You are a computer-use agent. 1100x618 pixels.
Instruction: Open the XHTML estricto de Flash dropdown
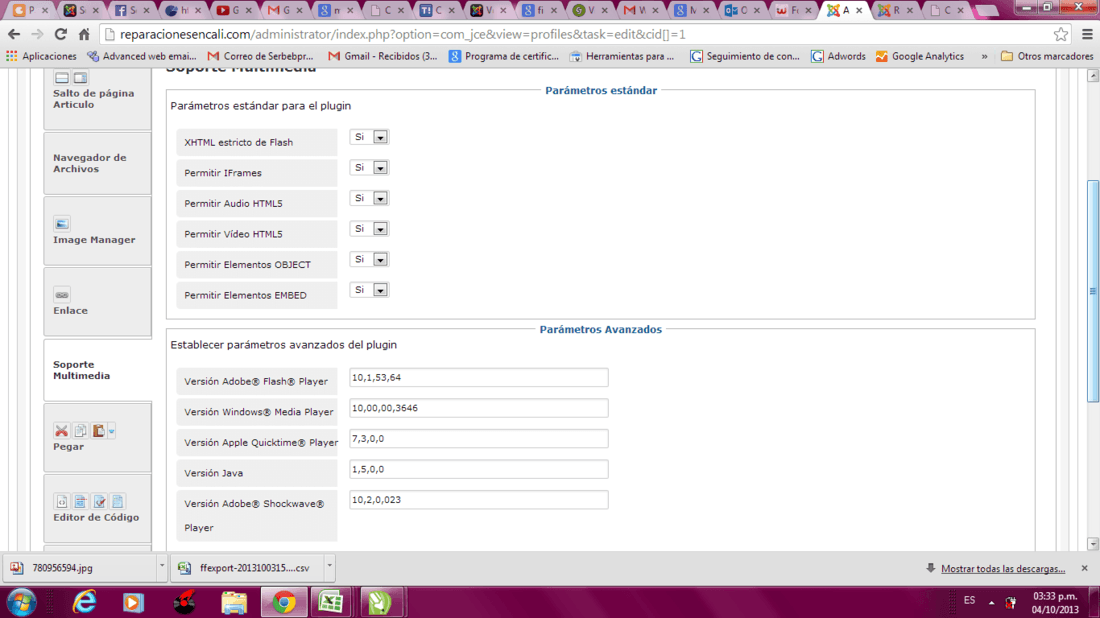pyautogui.click(x=369, y=137)
